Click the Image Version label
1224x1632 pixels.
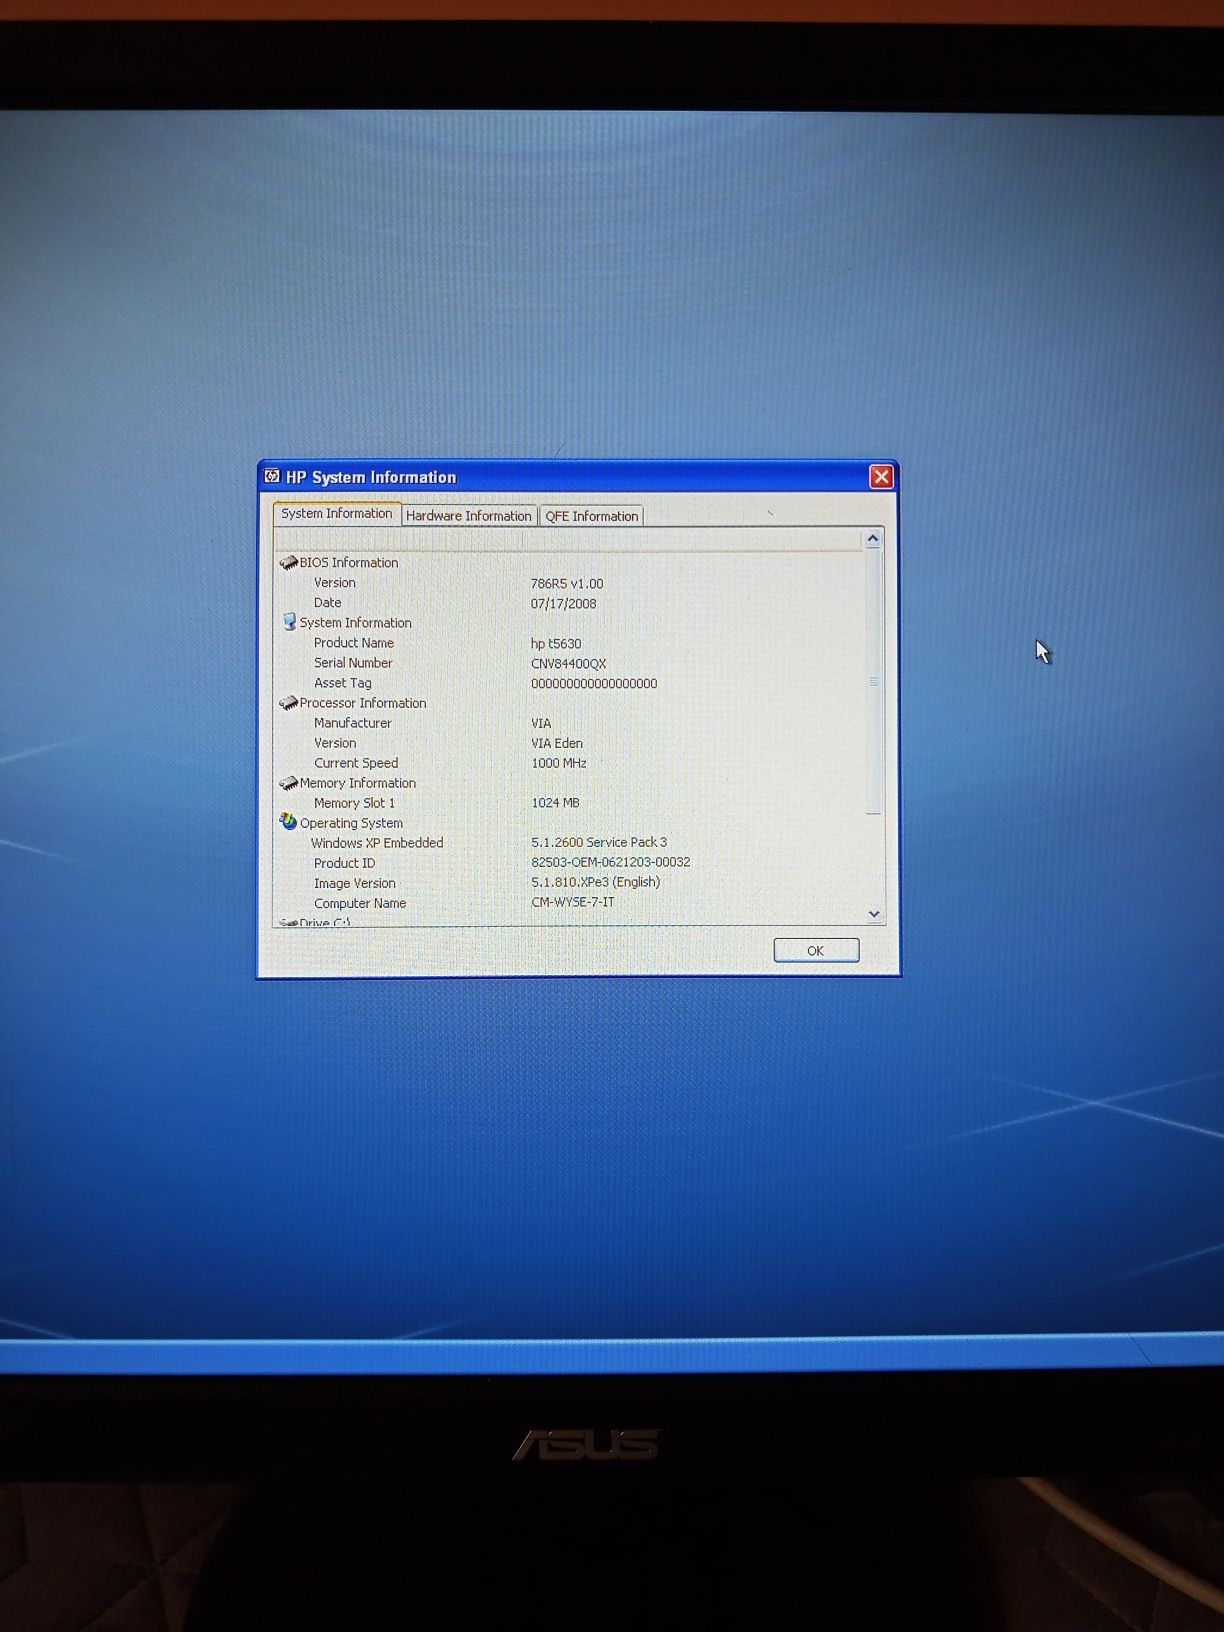tap(355, 883)
